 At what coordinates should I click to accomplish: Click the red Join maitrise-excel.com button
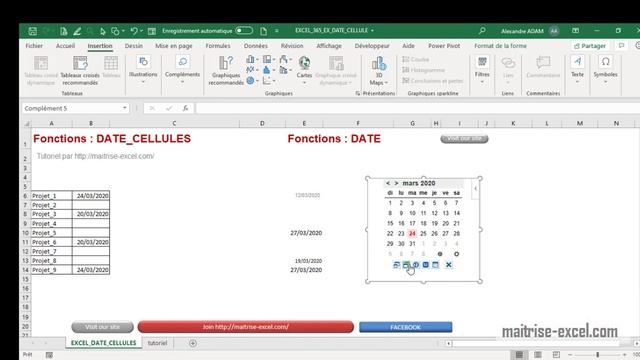coord(246,327)
